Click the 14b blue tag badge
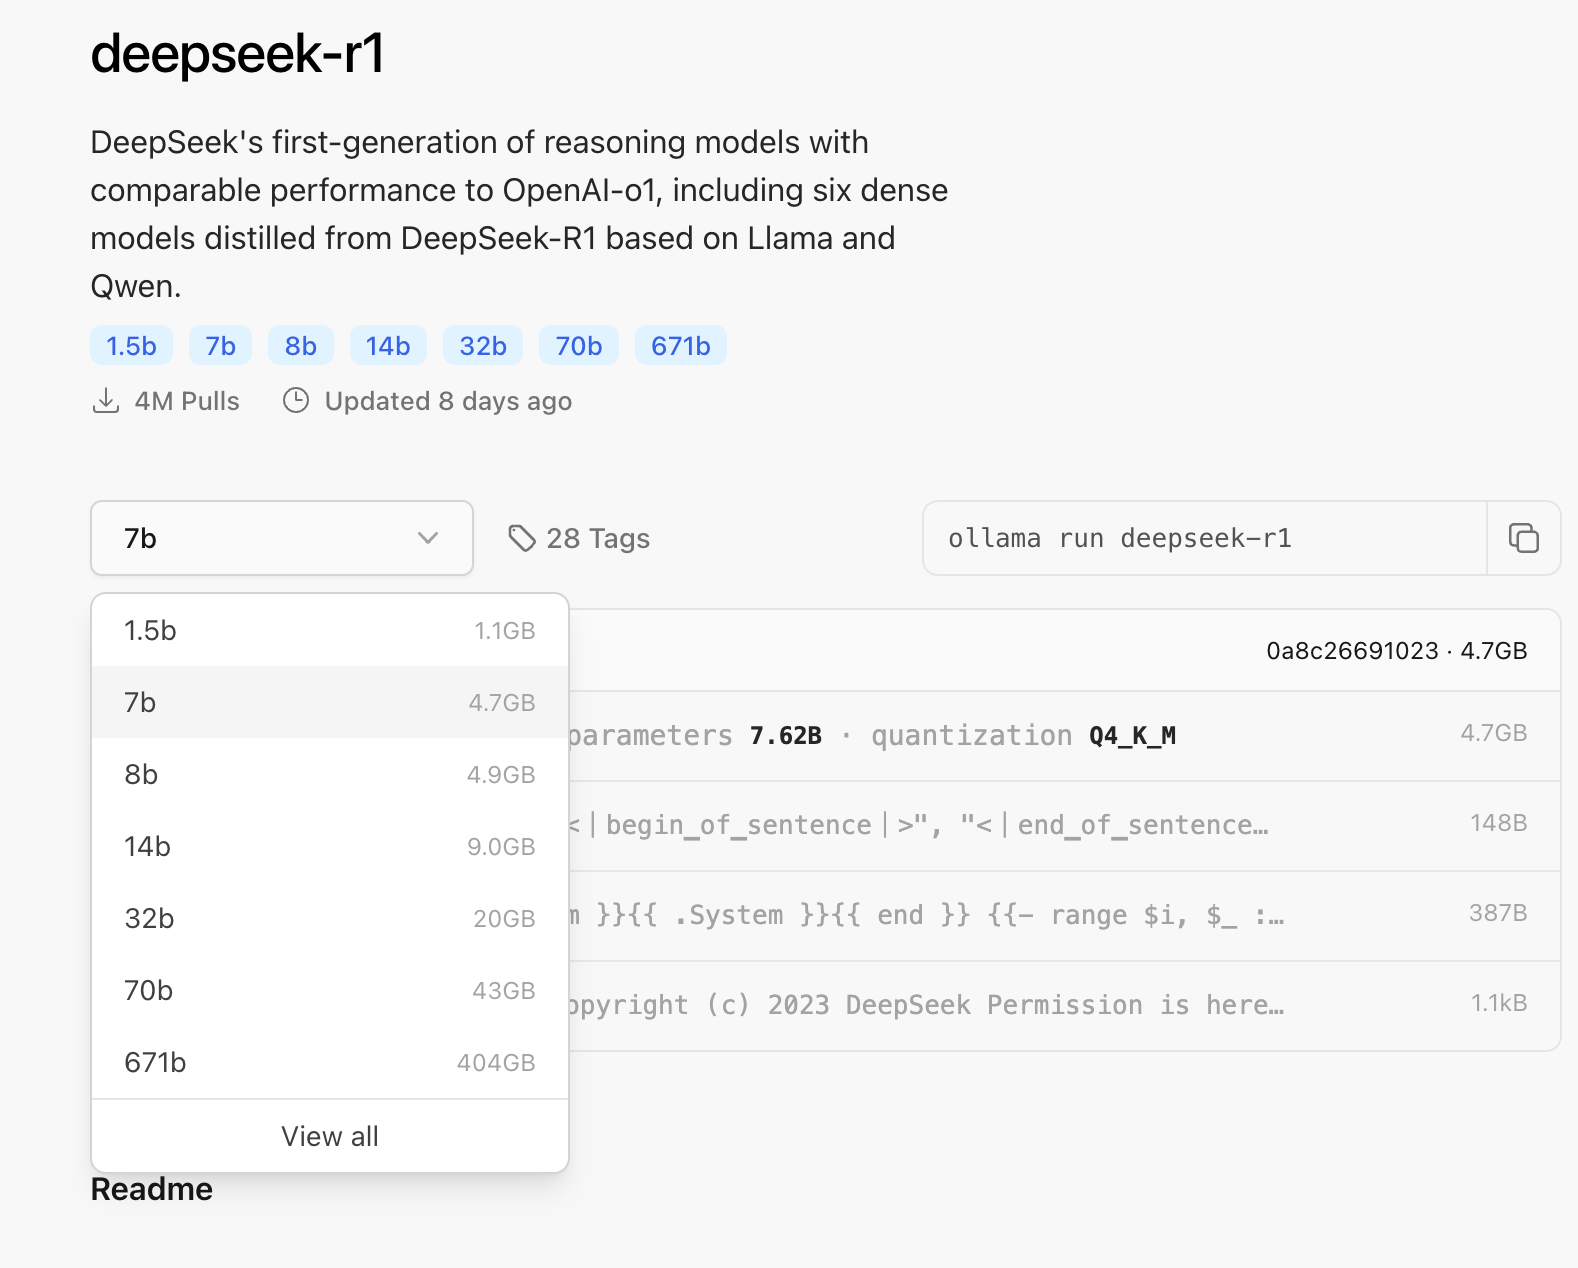The image size is (1578, 1268). (388, 346)
